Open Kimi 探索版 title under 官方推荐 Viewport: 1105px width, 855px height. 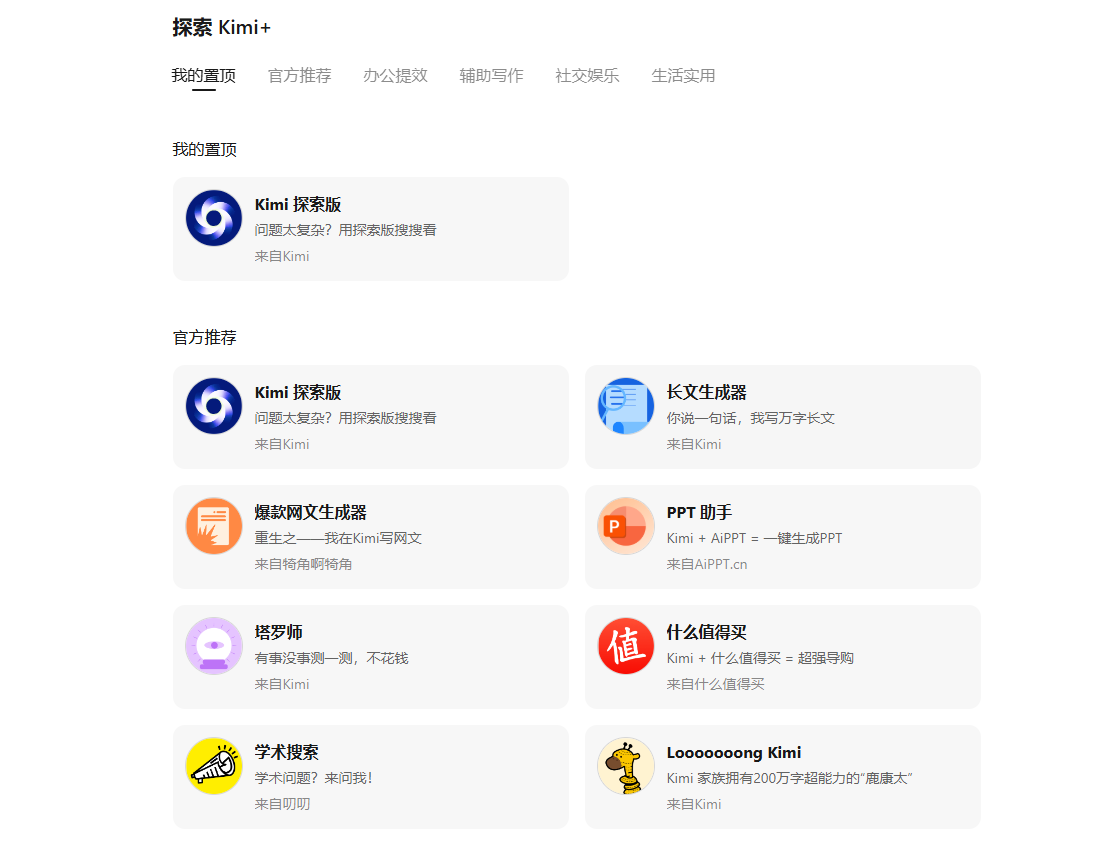(x=298, y=393)
